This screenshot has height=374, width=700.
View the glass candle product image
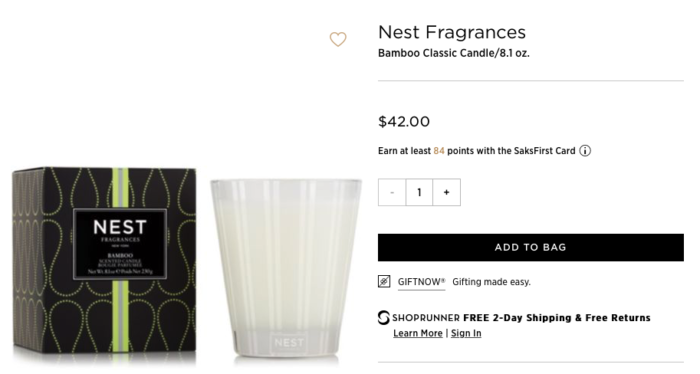286,268
